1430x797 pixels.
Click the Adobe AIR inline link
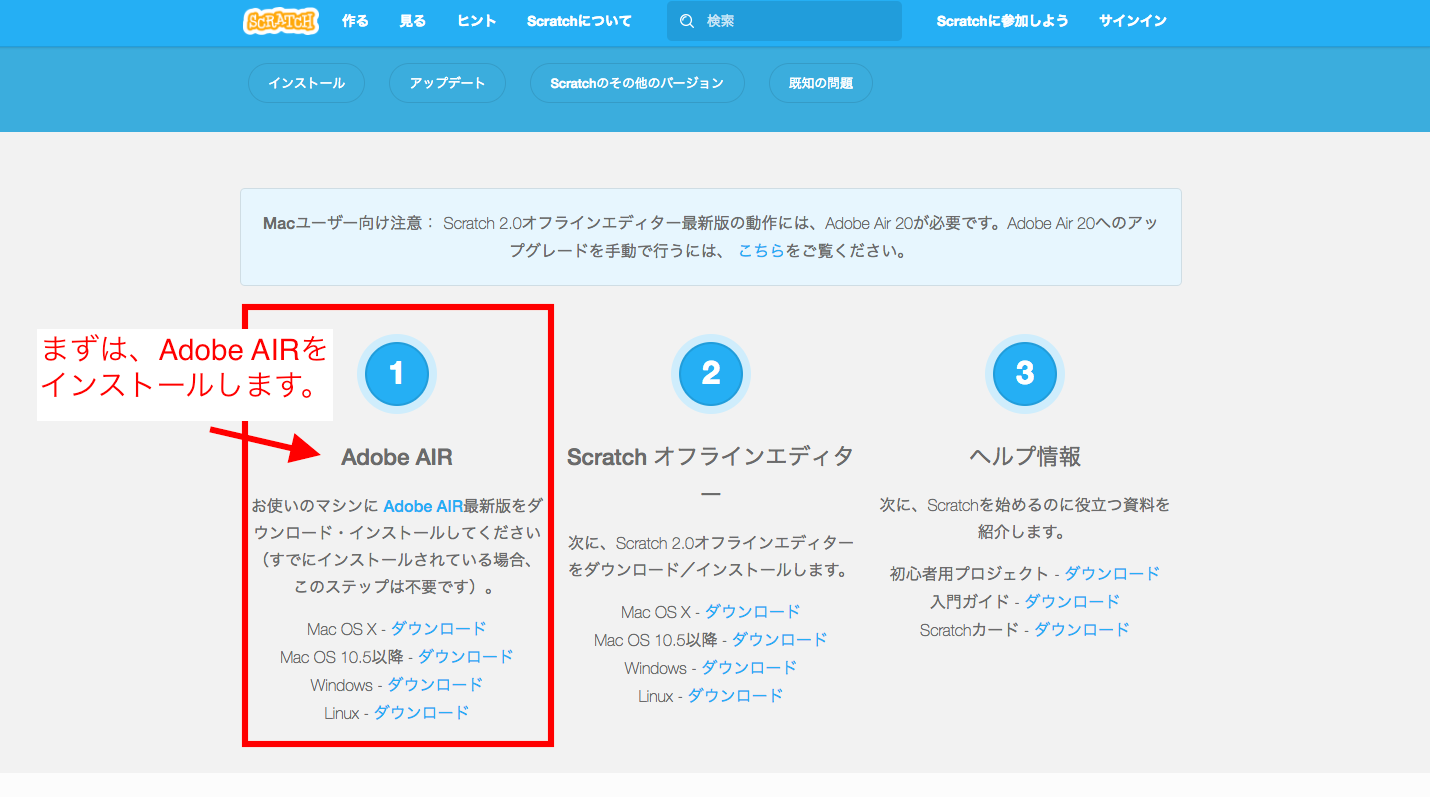423,506
